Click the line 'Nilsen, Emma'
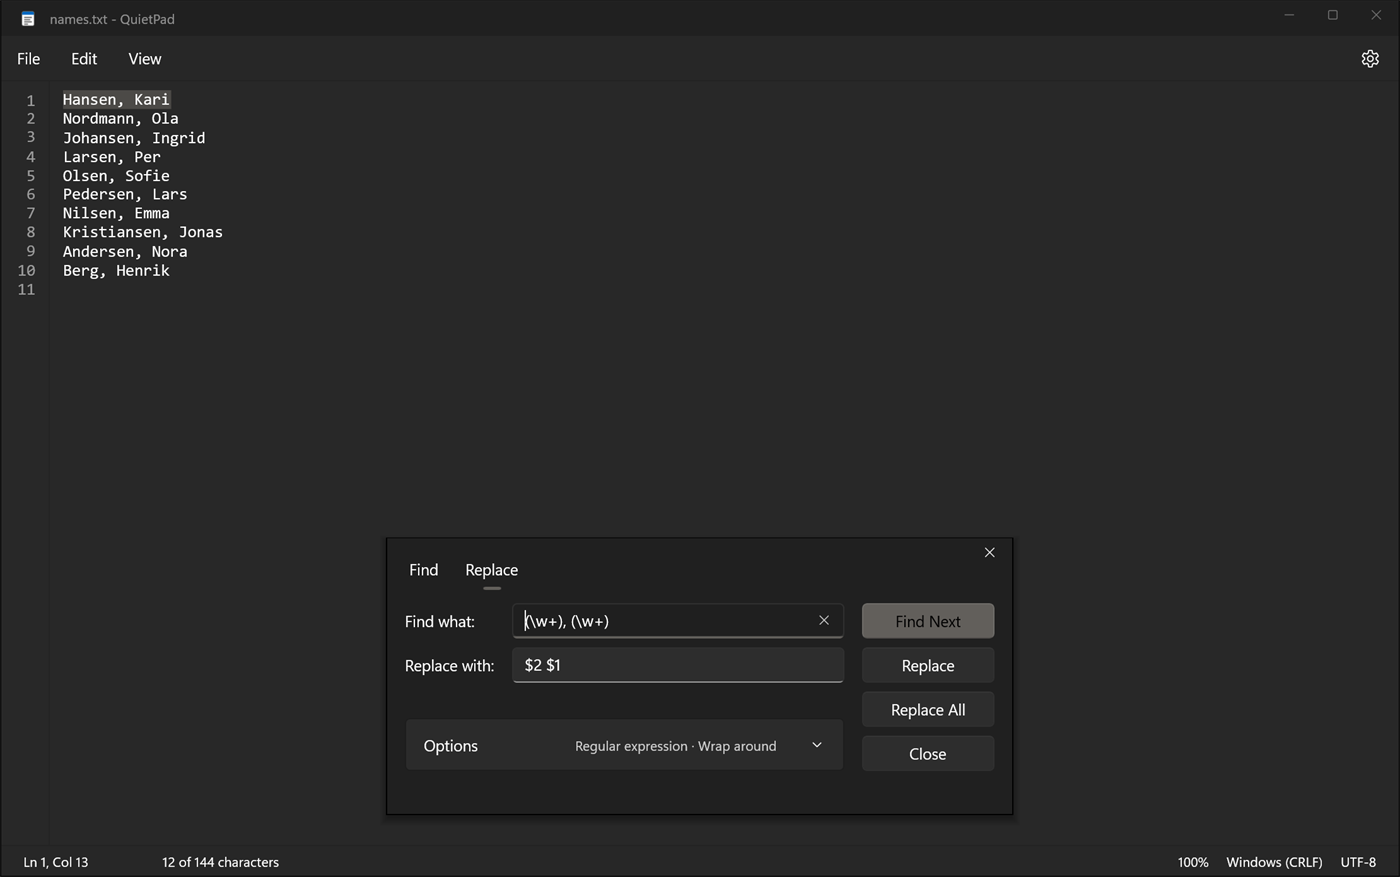This screenshot has height=877, width=1400. click(116, 214)
